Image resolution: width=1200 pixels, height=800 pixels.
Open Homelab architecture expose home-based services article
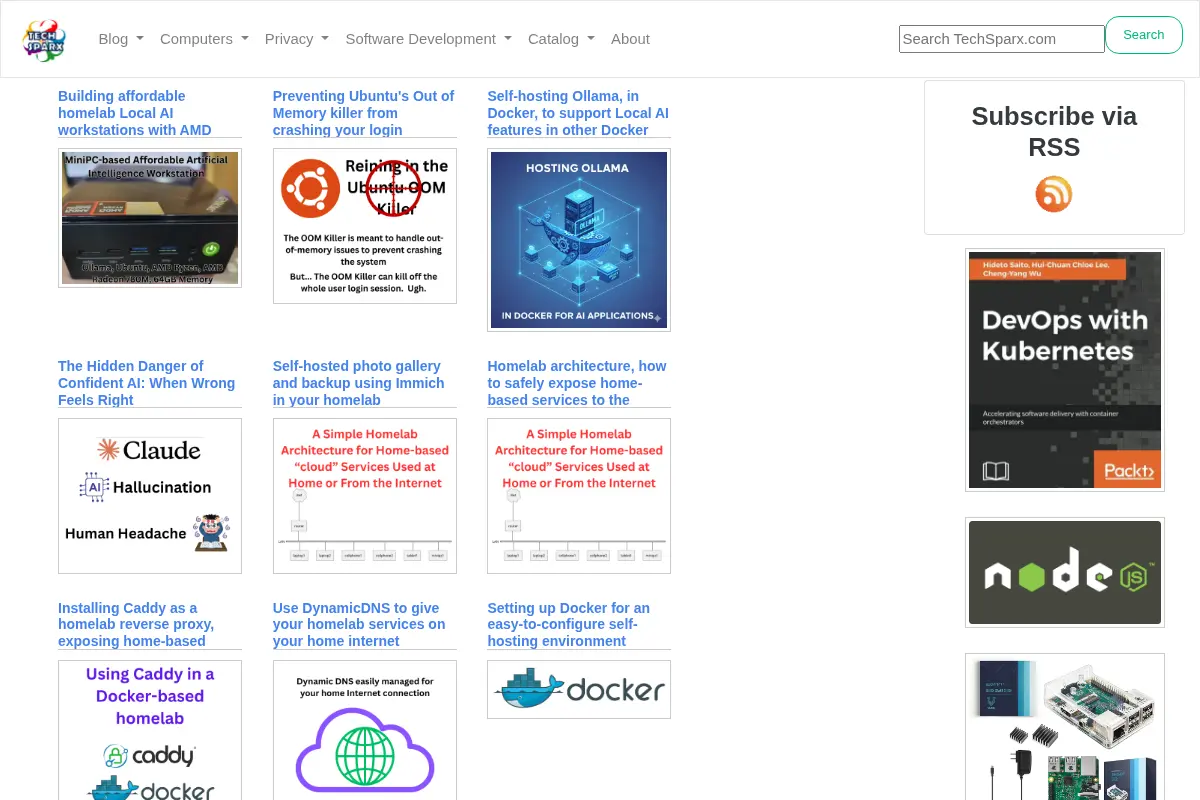tap(577, 383)
